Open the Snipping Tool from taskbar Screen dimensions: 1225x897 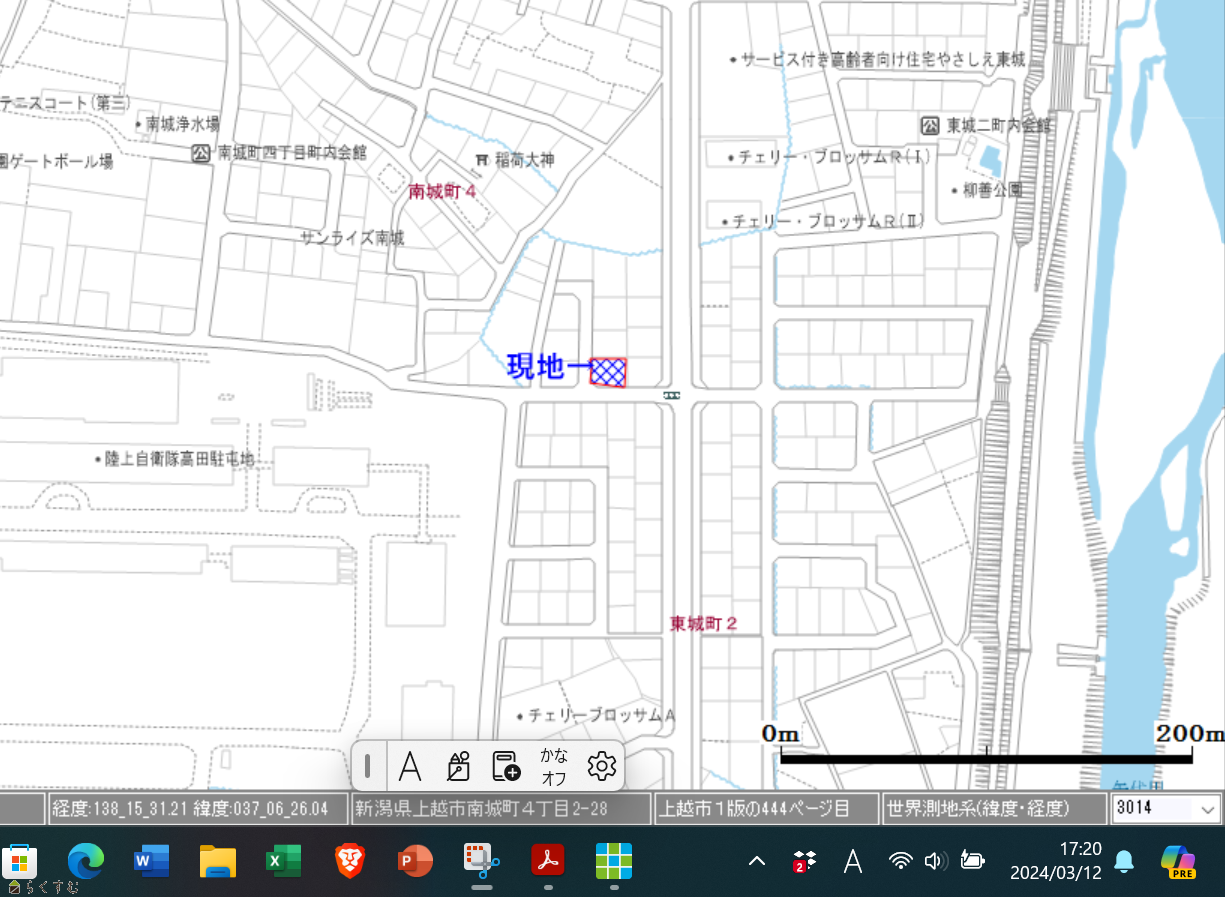pos(481,860)
